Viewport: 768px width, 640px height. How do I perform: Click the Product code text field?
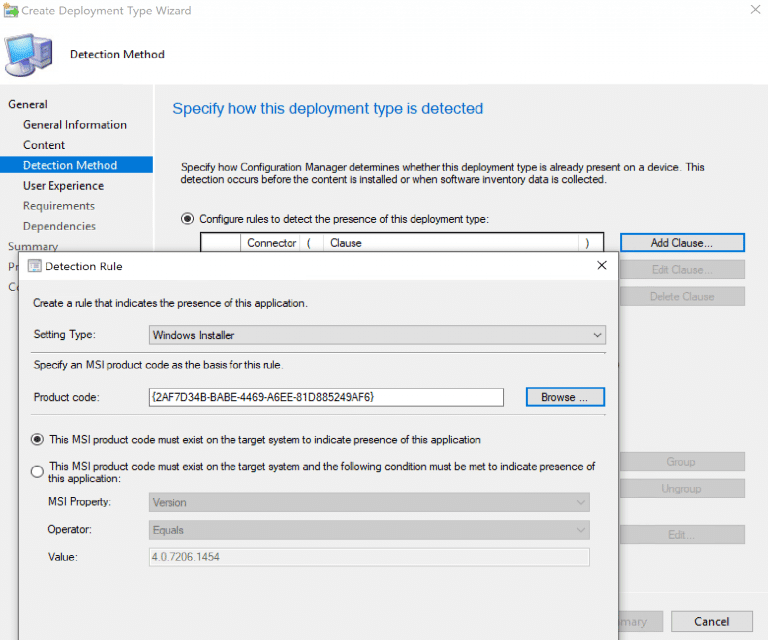click(325, 397)
